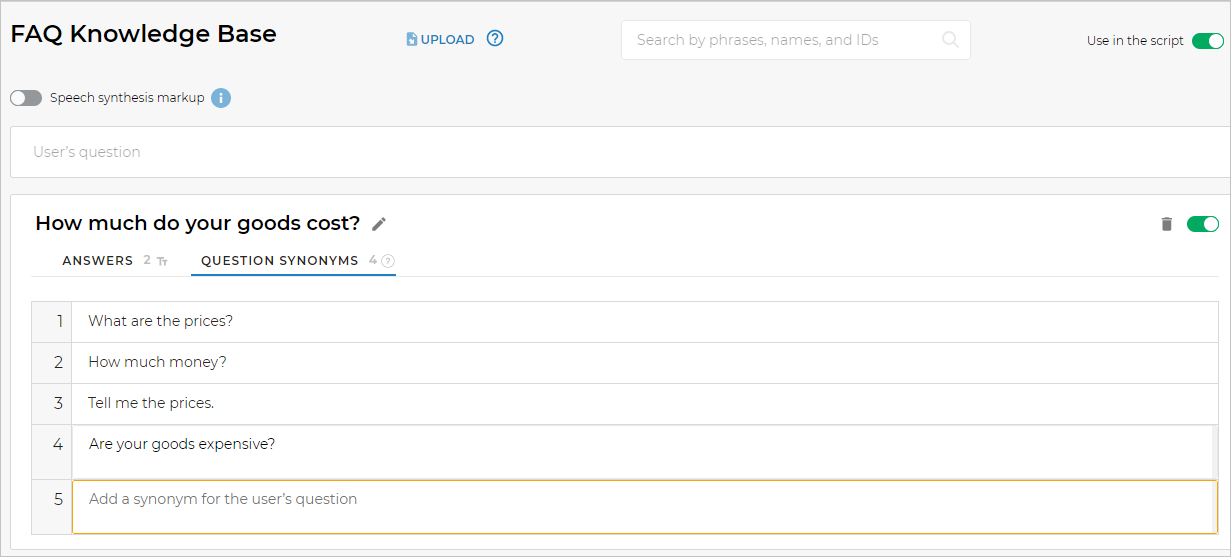Image resolution: width=1231 pixels, height=557 pixels.
Task: Click the User's question input field
Action: click(x=620, y=152)
